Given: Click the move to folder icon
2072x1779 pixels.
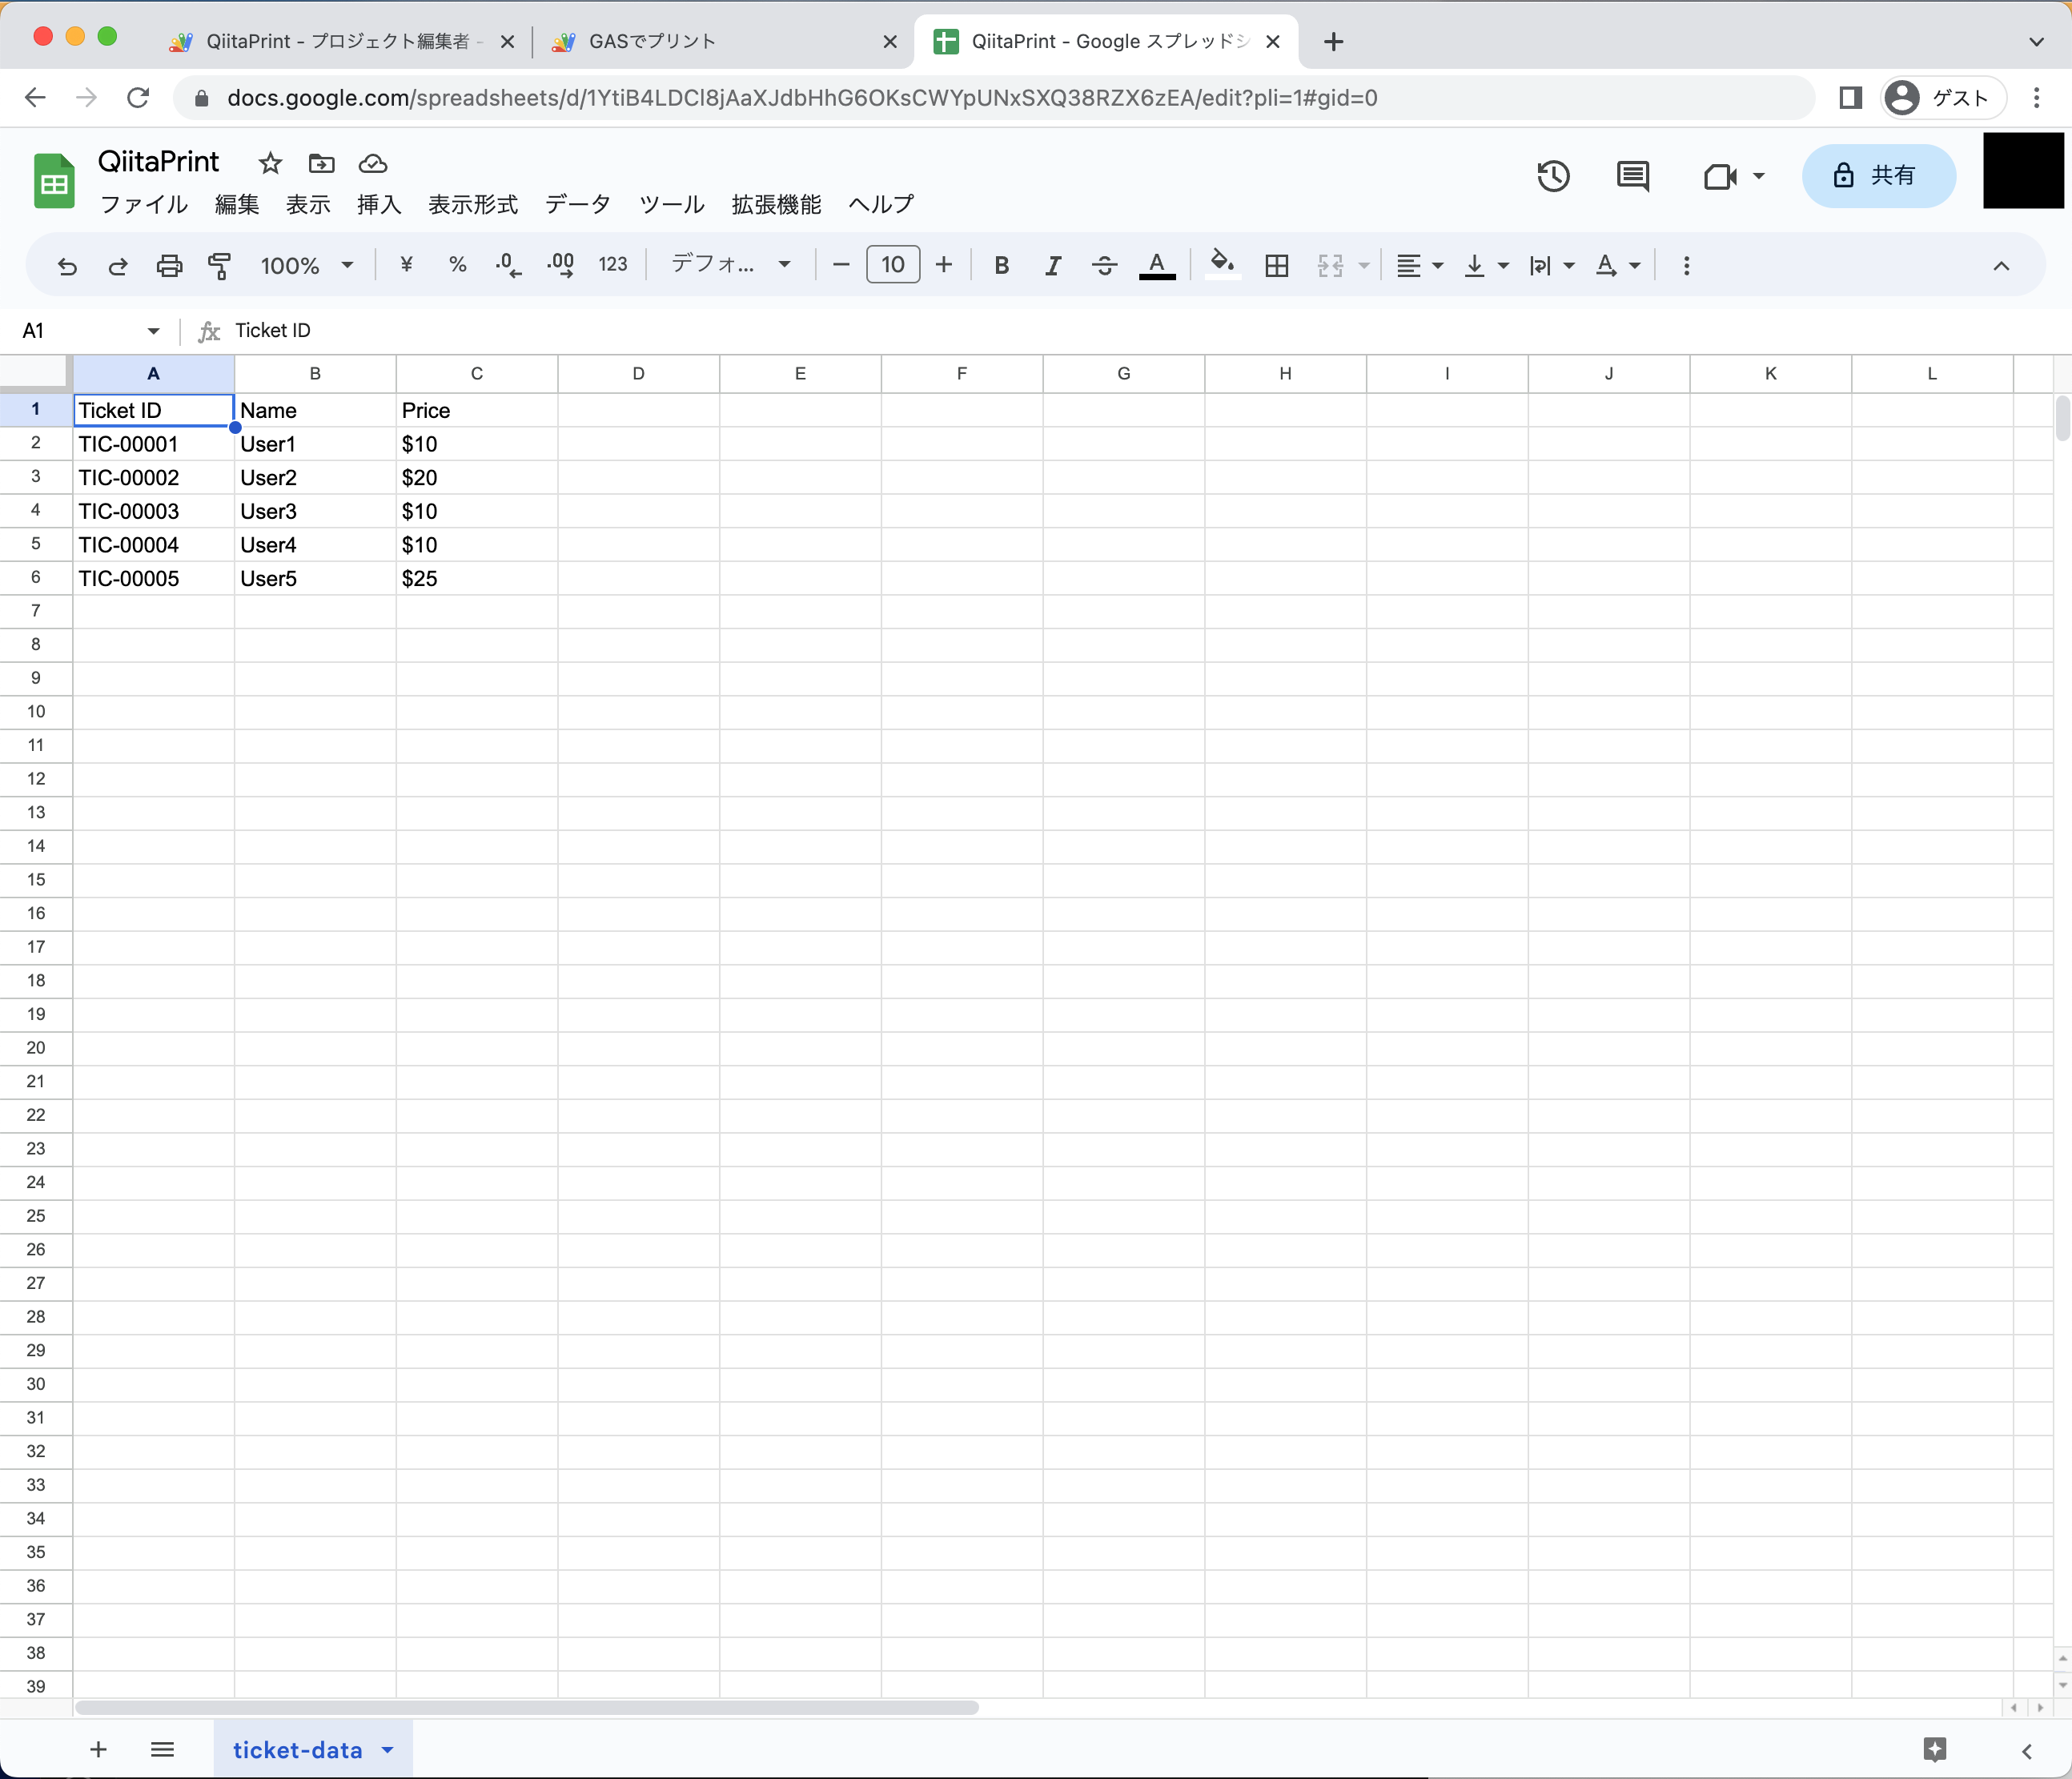Looking at the screenshot, I should [321, 163].
